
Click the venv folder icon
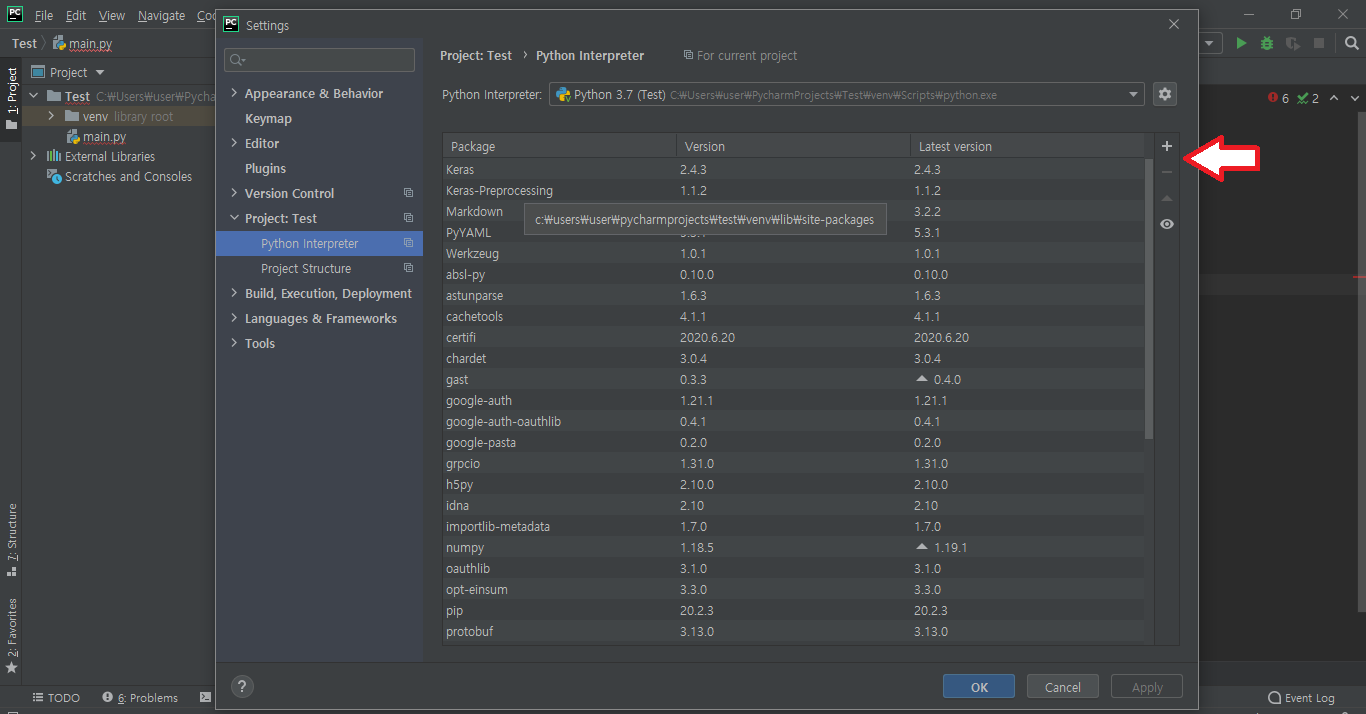(71, 116)
